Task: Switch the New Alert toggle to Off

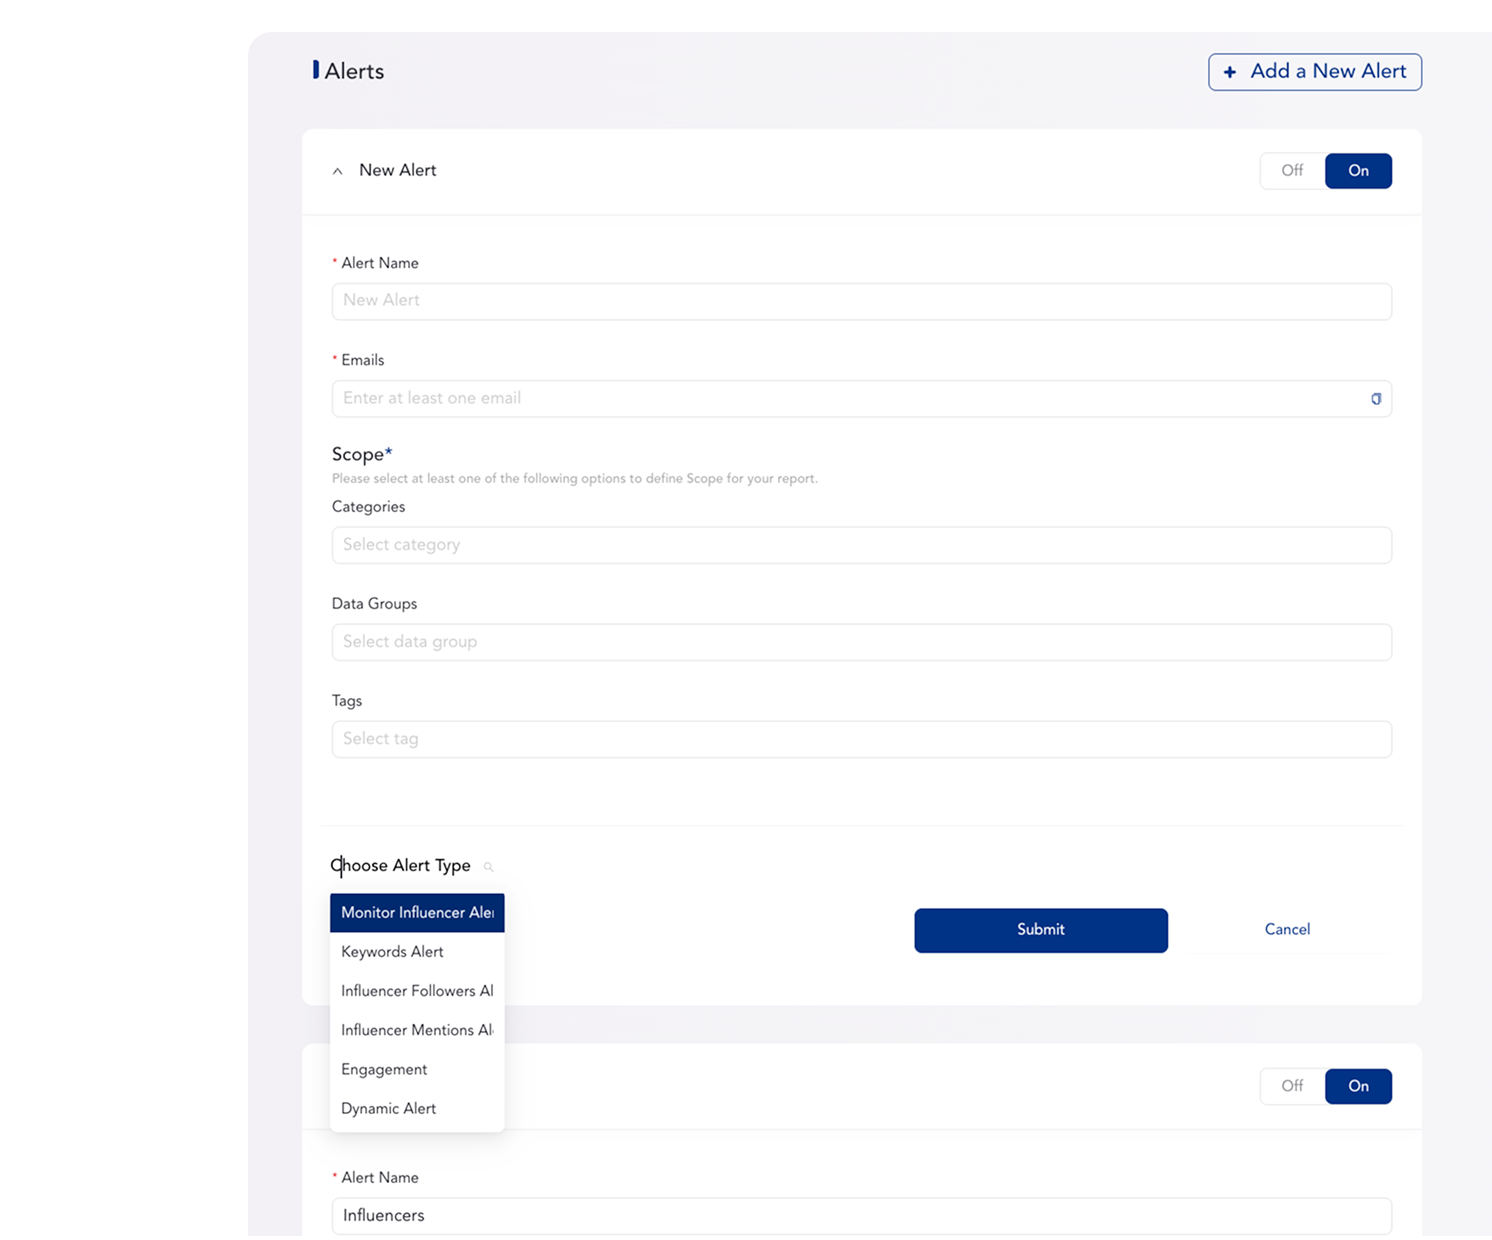Action: click(x=1292, y=171)
